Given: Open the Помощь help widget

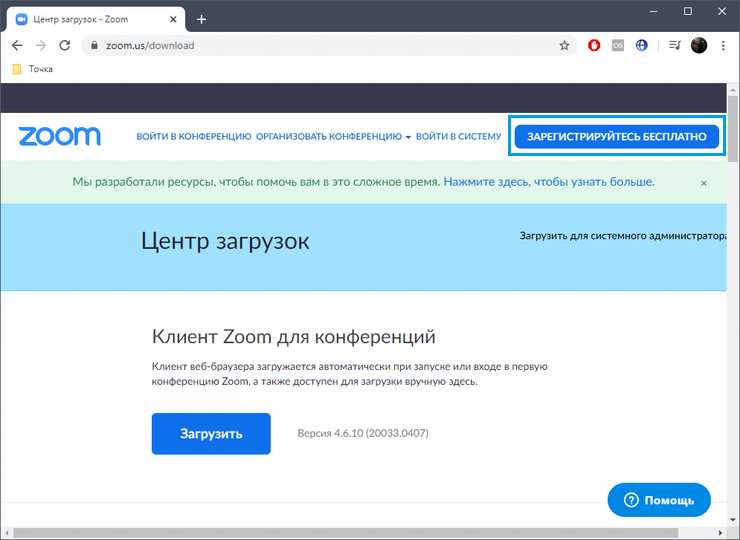Looking at the screenshot, I should click(x=659, y=500).
